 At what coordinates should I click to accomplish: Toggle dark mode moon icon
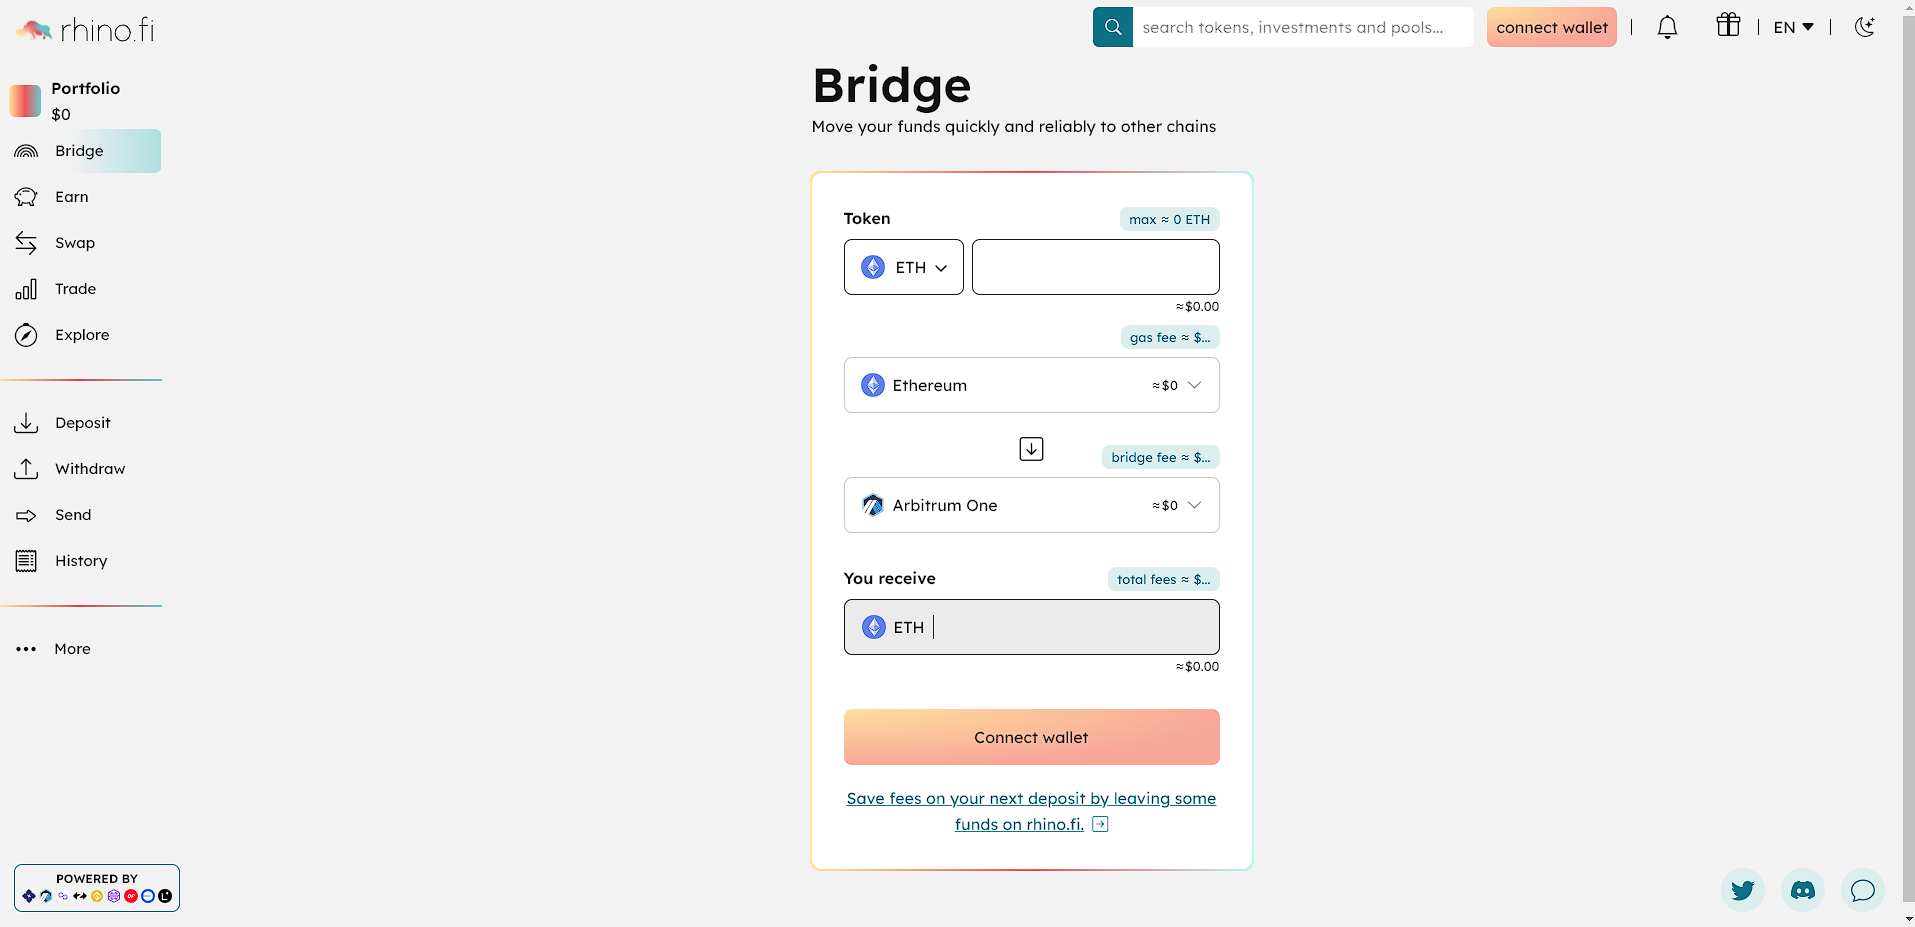click(x=1865, y=27)
